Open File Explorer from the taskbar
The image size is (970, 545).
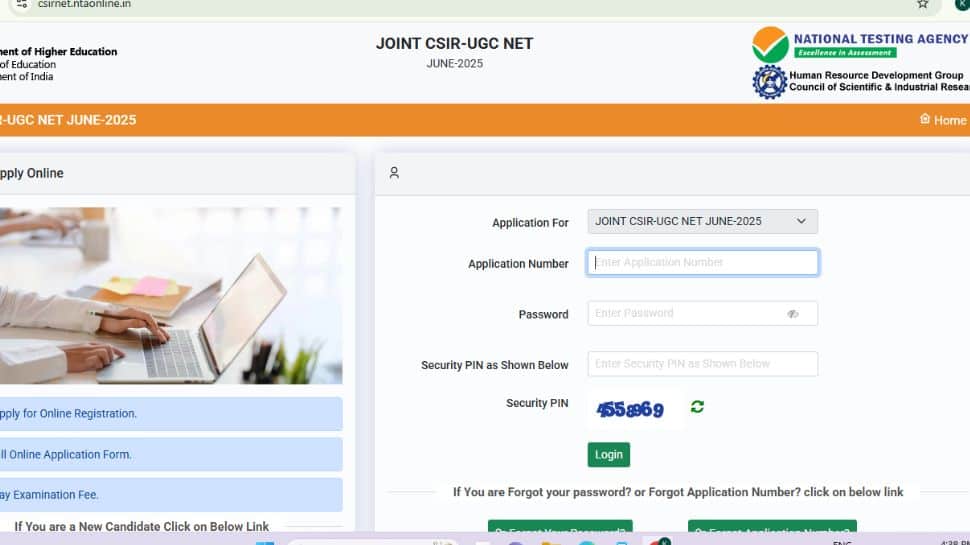point(551,543)
